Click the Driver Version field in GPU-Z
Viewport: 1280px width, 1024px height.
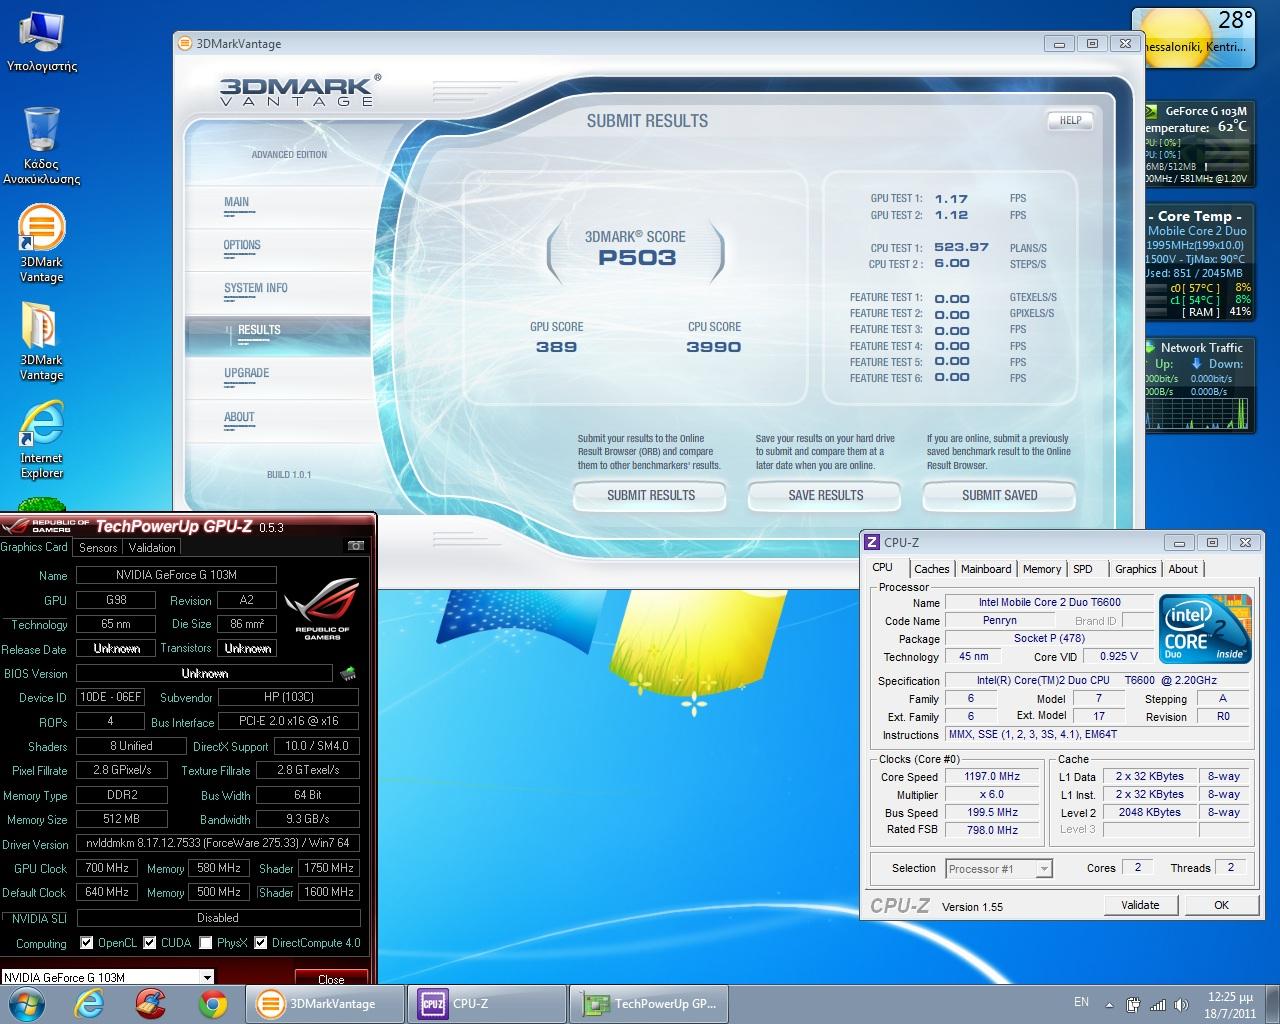[218, 843]
